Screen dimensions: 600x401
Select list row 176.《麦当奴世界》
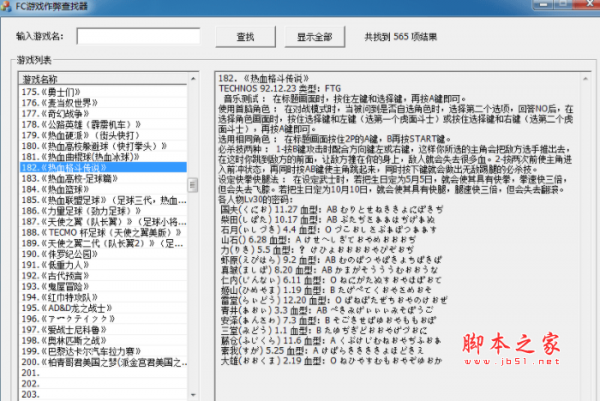point(103,103)
